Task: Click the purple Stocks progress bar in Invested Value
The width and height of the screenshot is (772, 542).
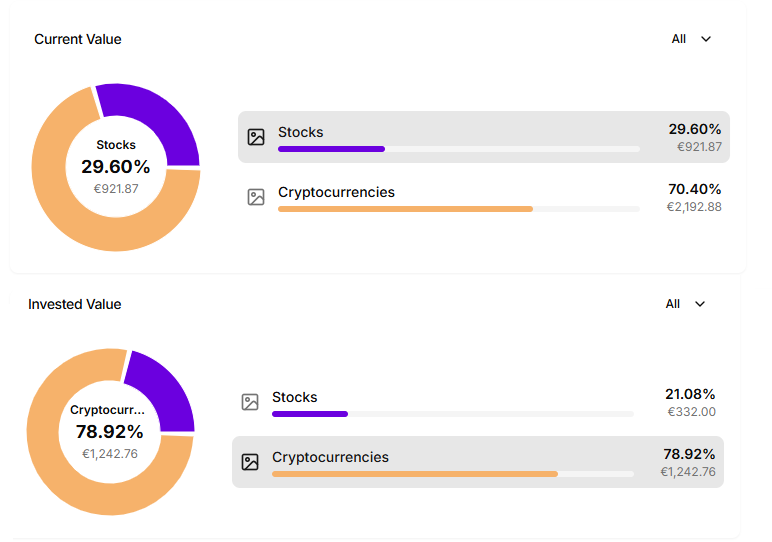Action: pos(309,414)
